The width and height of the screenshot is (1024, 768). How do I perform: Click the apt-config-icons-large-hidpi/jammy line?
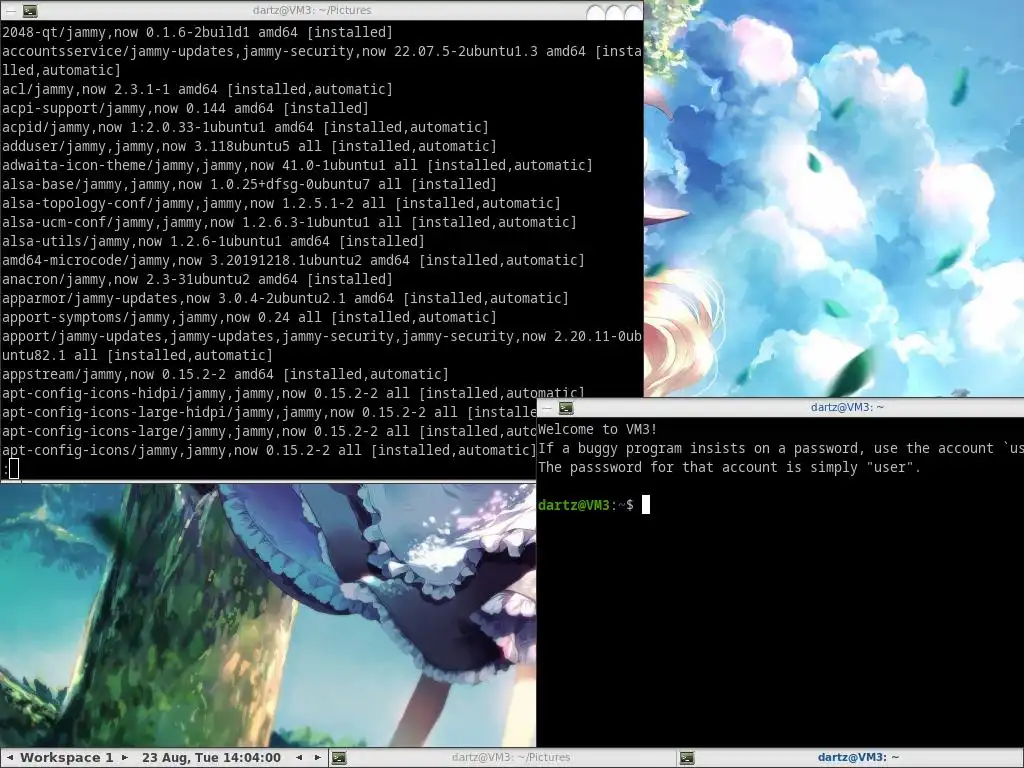(x=269, y=412)
